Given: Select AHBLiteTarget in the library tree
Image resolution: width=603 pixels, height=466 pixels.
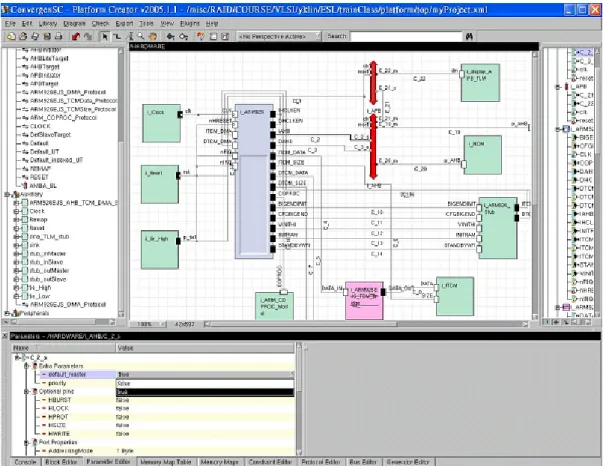Looking at the screenshot, I should [49, 58].
